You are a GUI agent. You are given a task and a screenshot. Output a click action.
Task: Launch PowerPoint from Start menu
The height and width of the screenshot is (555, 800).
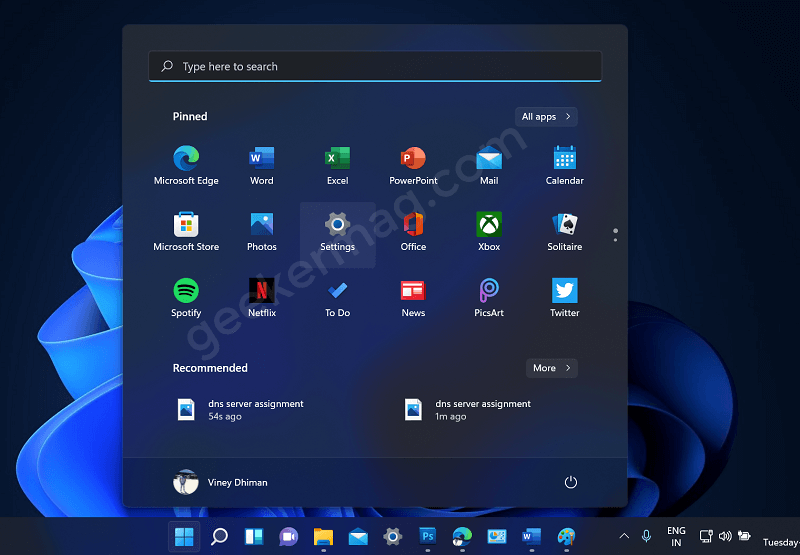tap(413, 166)
